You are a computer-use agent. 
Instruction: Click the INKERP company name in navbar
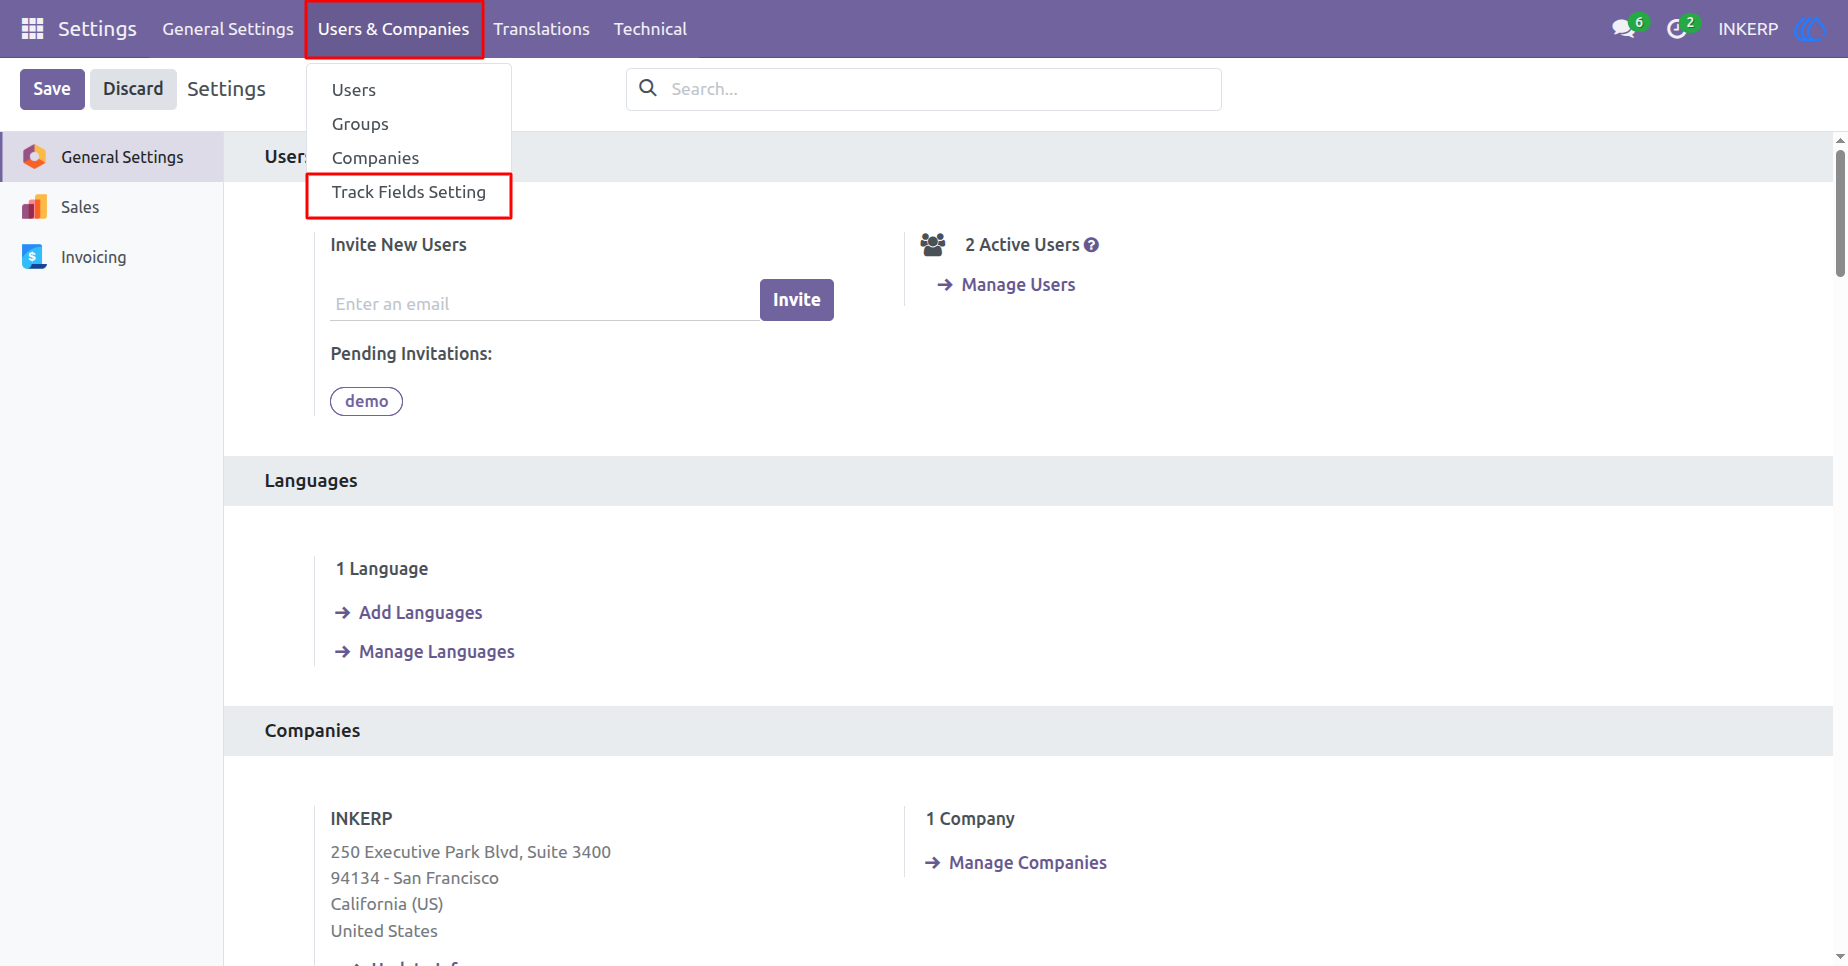tap(1748, 29)
